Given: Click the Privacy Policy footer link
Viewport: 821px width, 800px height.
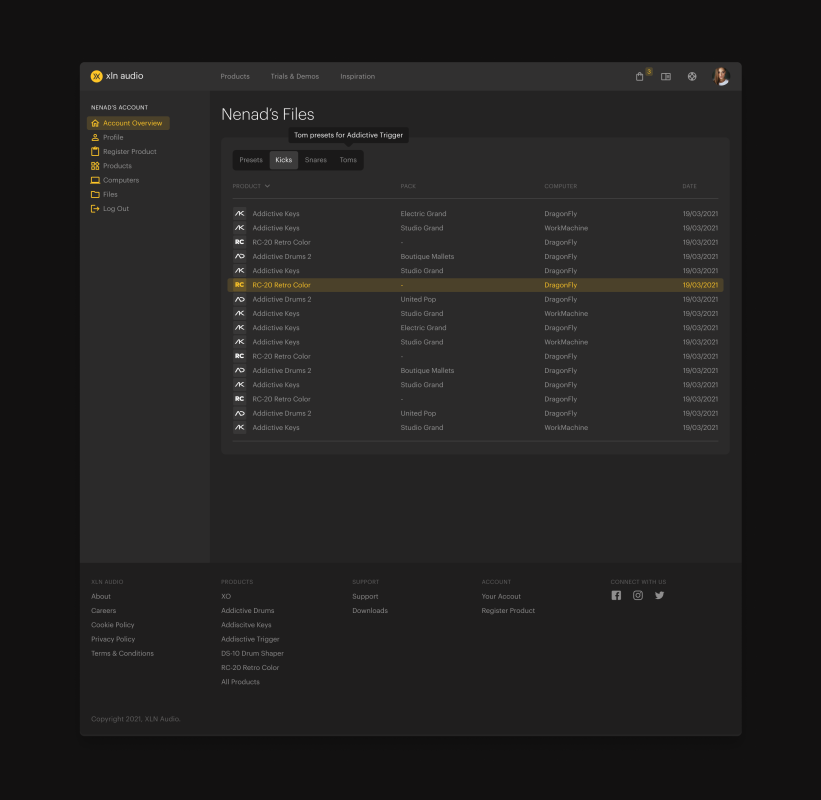Looking at the screenshot, I should (113, 639).
